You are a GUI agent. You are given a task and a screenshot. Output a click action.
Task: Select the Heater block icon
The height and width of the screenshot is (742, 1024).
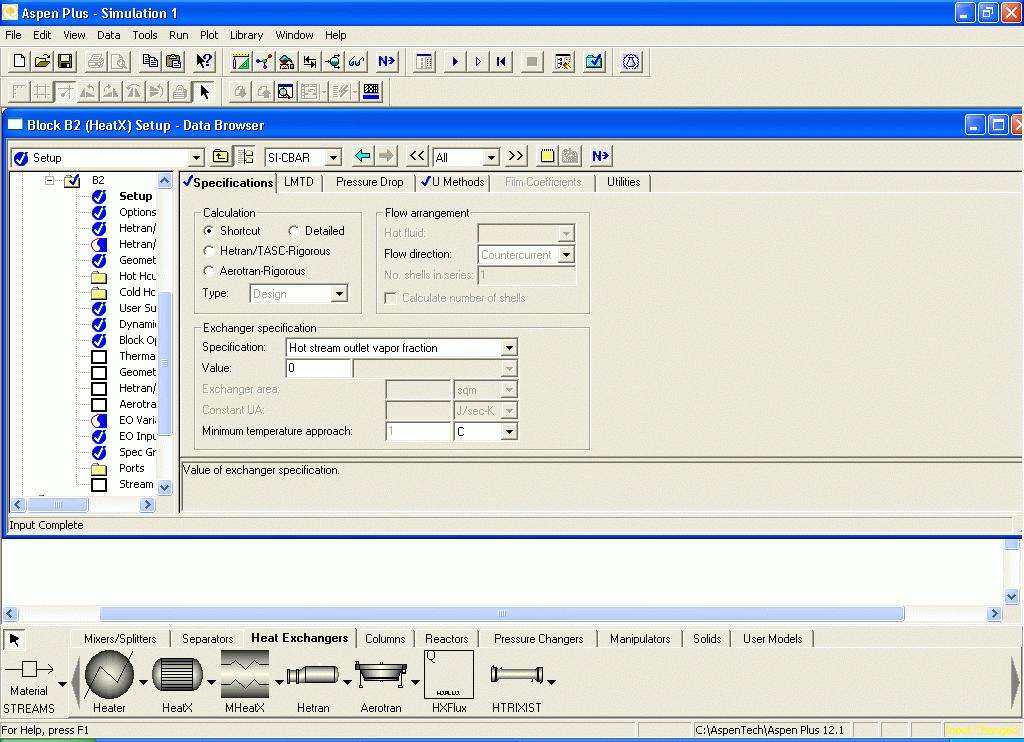click(x=109, y=675)
